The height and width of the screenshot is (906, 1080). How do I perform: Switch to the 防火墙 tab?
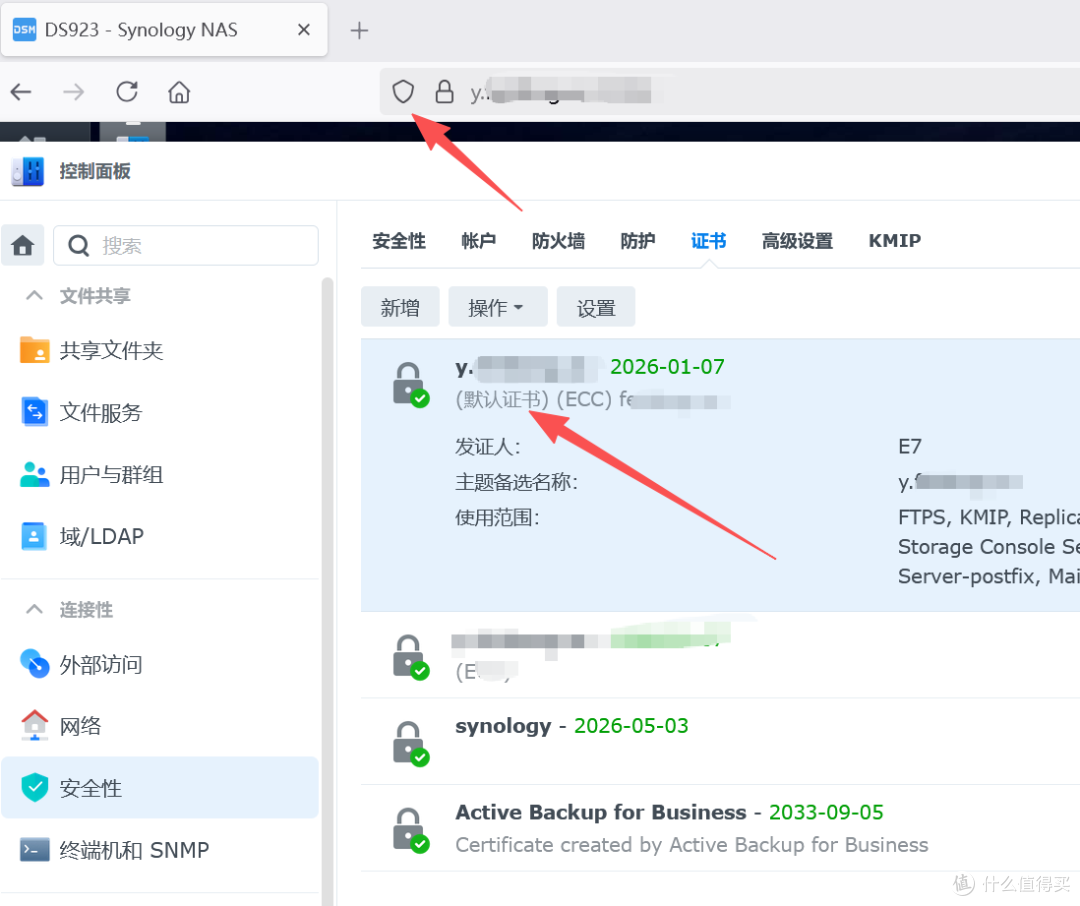pos(558,240)
